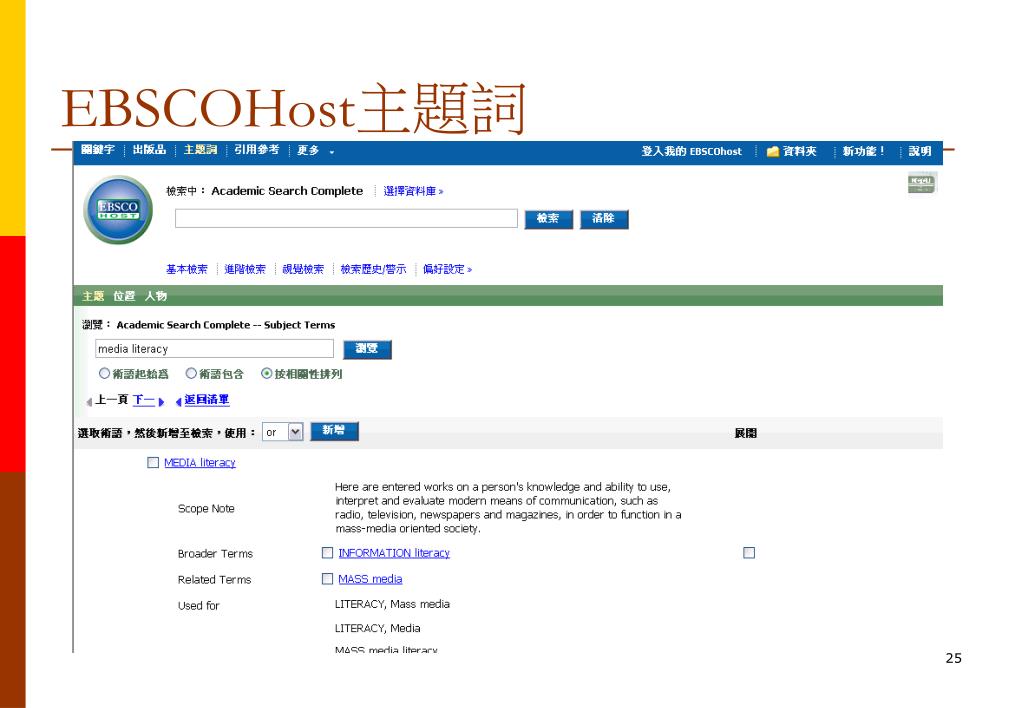The height and width of the screenshot is (708, 1023).
Task: Click the NCCU badge icon in the top right
Action: click(x=922, y=183)
